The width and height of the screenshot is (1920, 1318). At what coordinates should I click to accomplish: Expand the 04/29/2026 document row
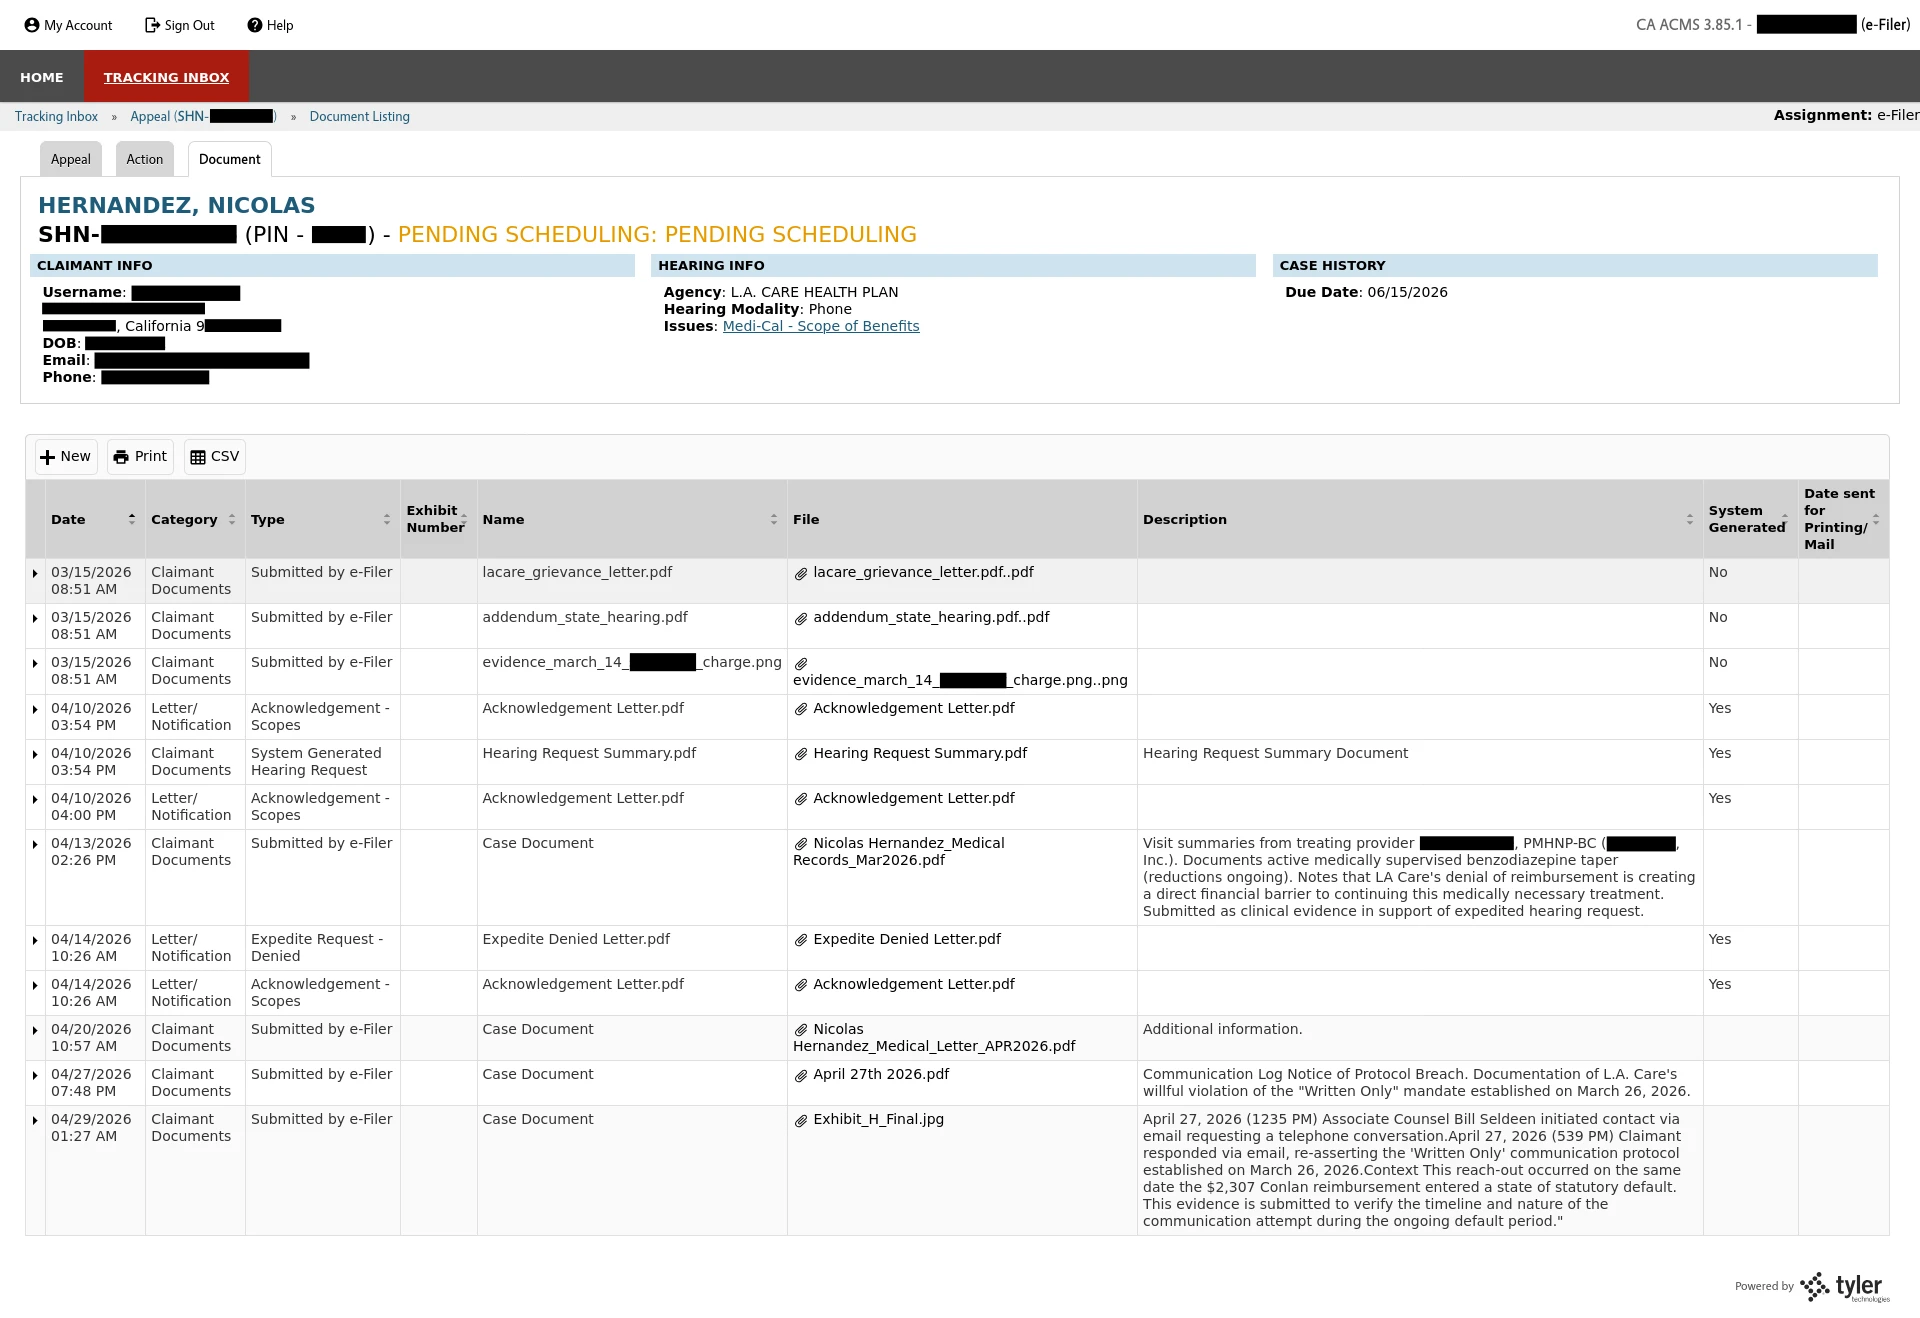pos(35,1120)
